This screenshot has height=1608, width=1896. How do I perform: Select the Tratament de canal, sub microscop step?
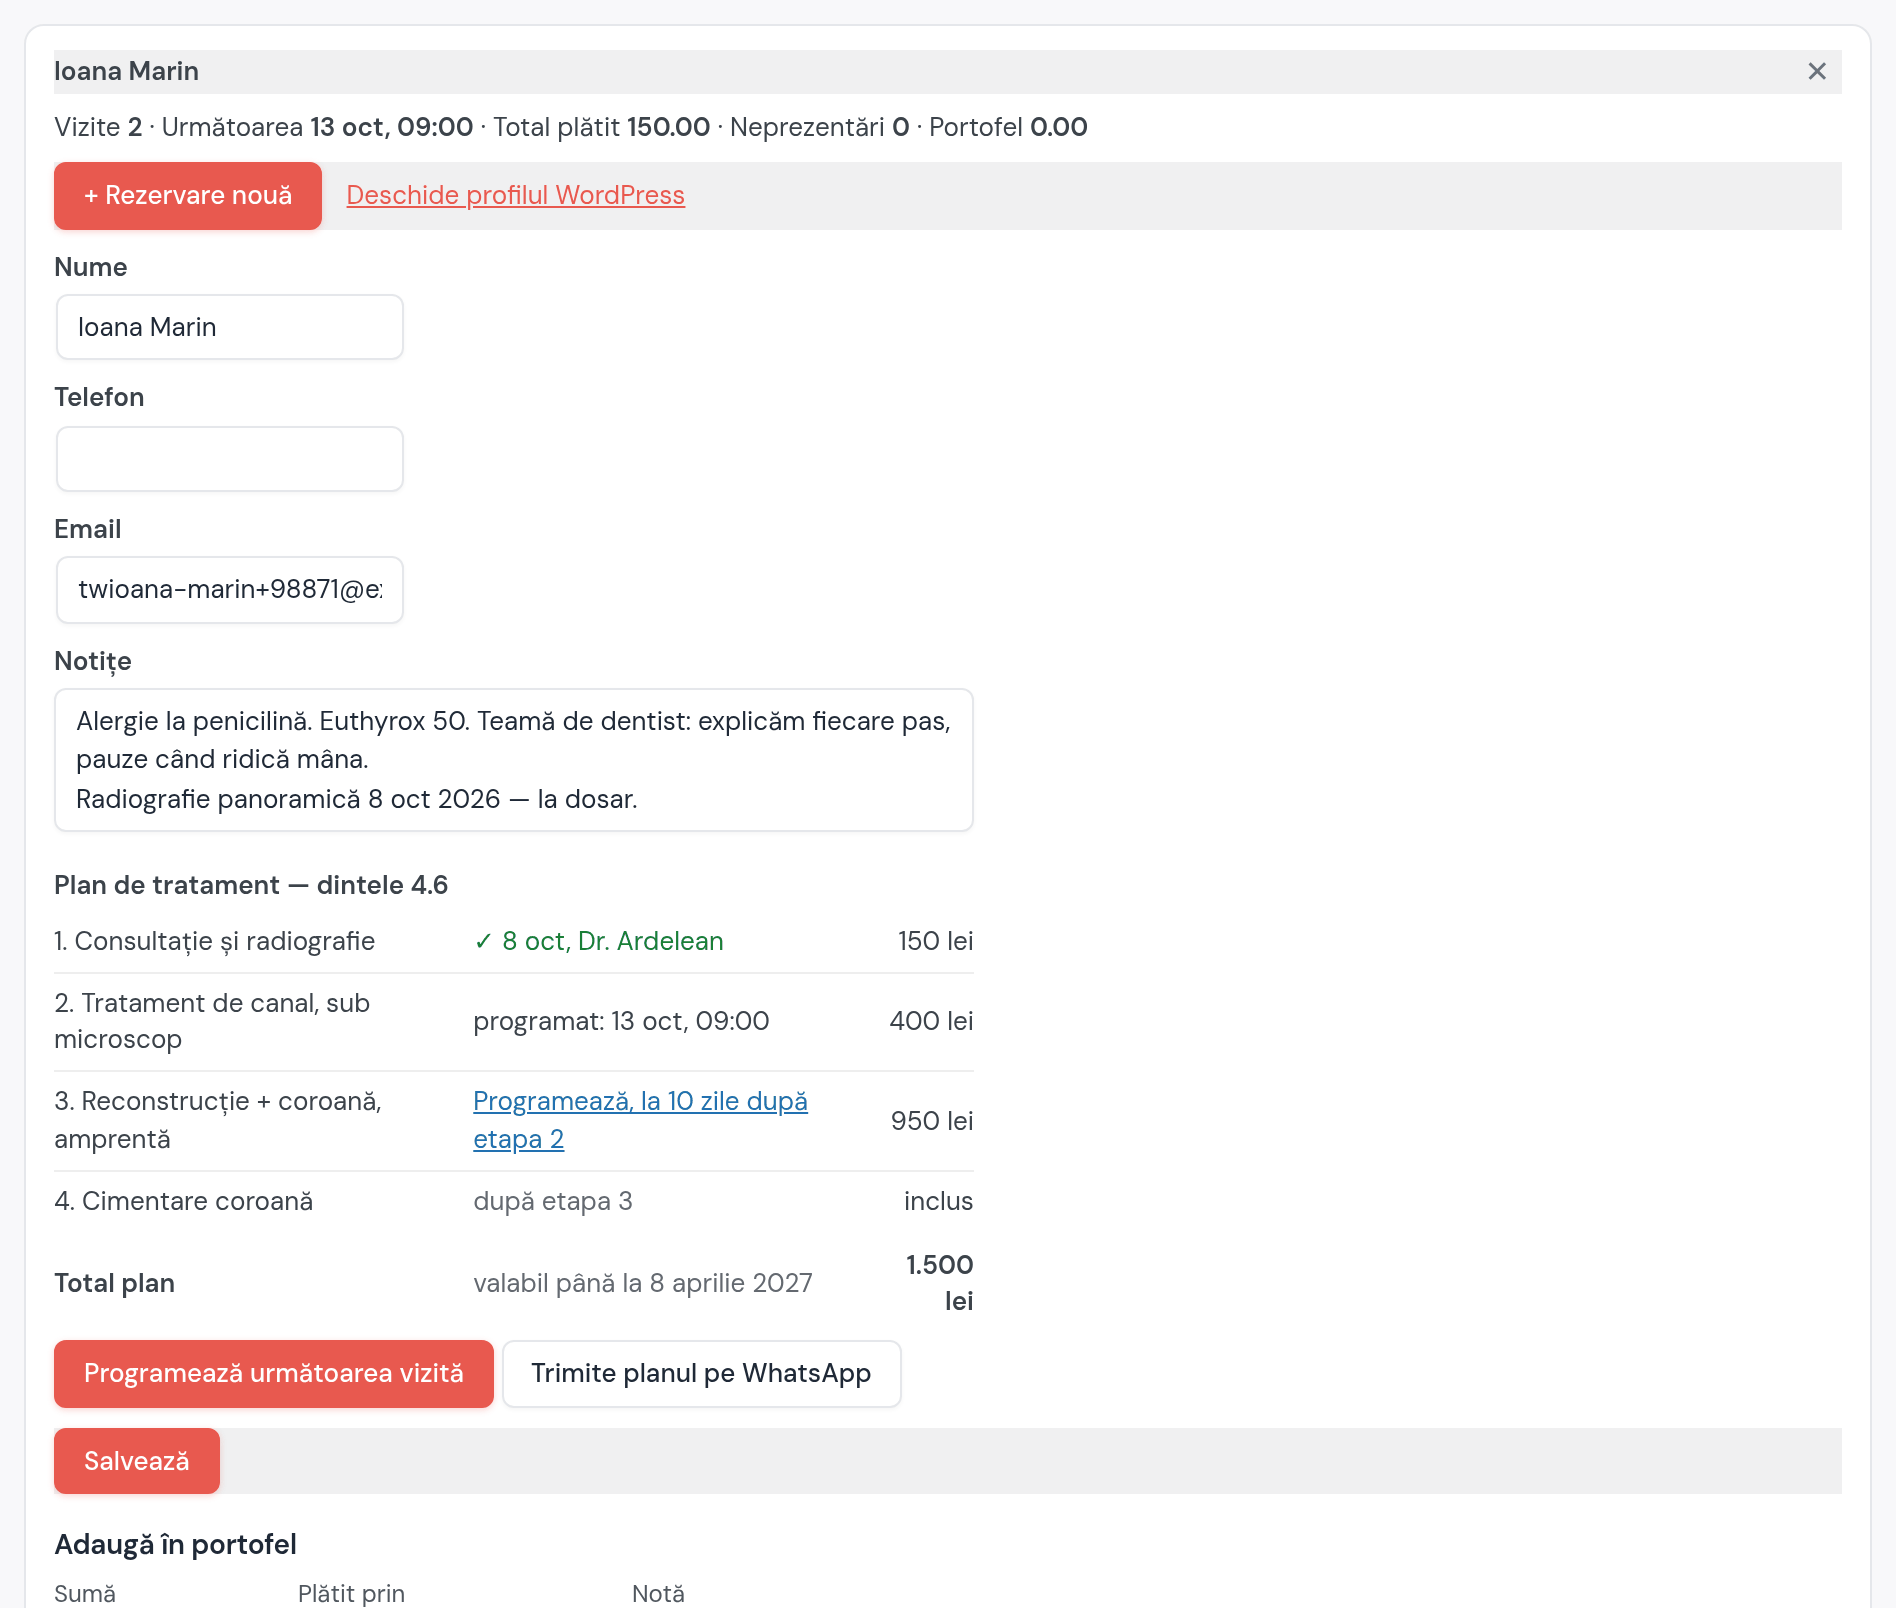212,1021
